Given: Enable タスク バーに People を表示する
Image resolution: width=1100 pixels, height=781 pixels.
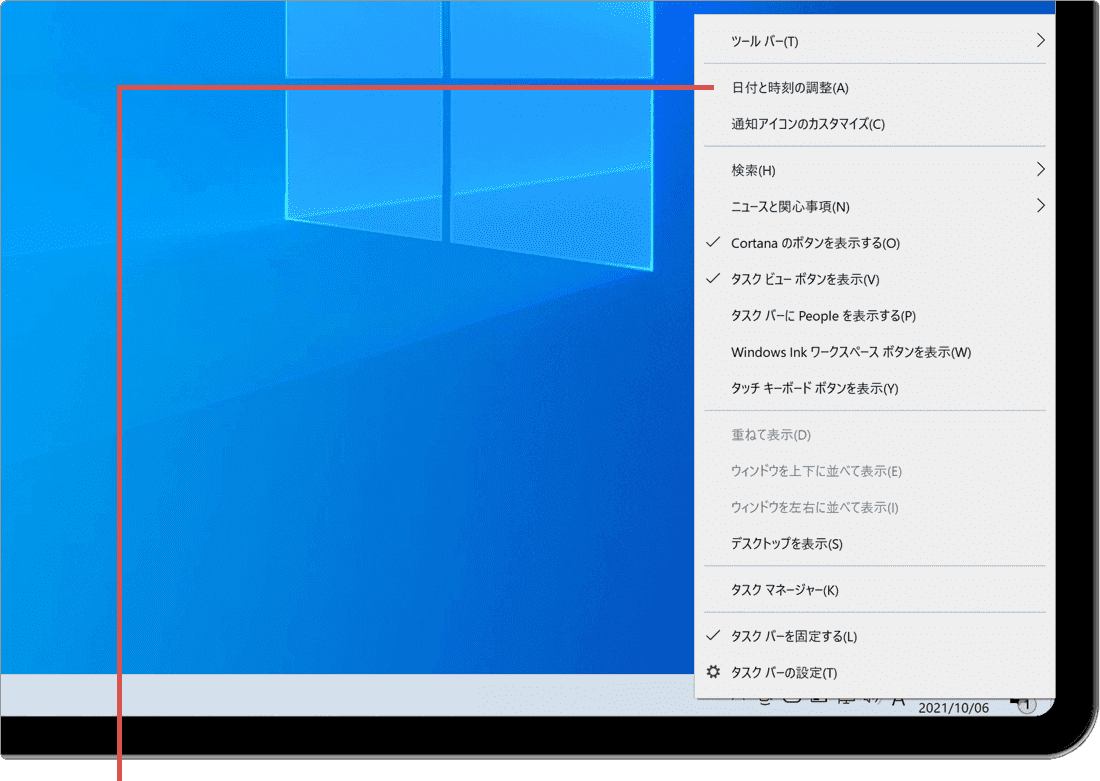Looking at the screenshot, I should (x=822, y=316).
